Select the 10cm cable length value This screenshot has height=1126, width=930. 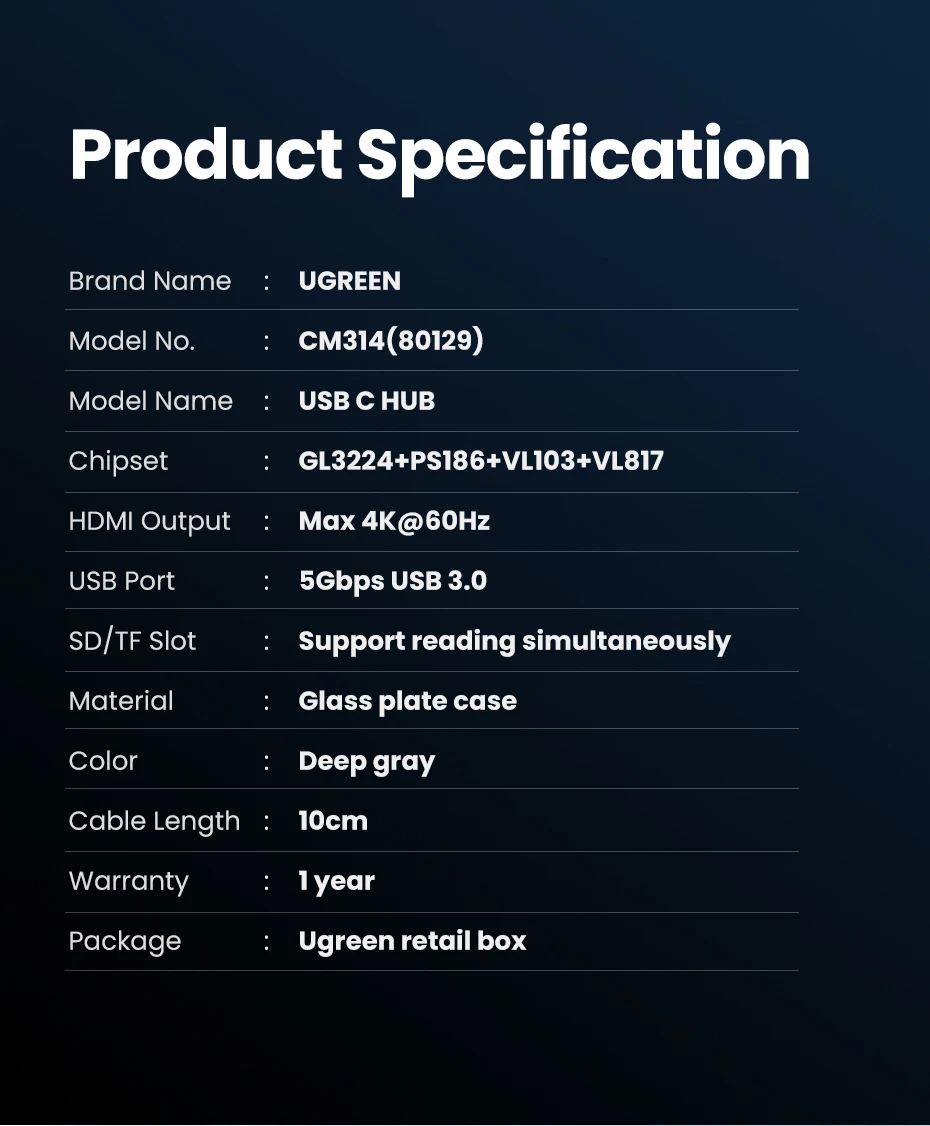tap(333, 821)
